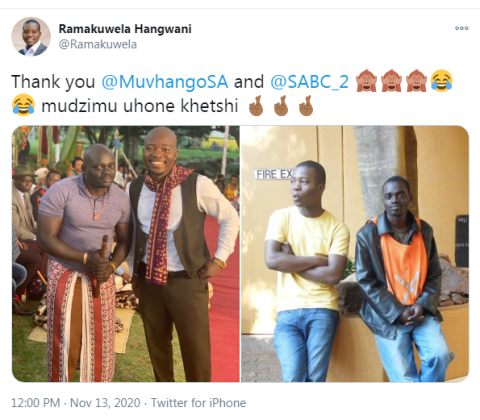Follow the @SABC_2 mention link
This screenshot has width=480, height=420.
pos(309,82)
